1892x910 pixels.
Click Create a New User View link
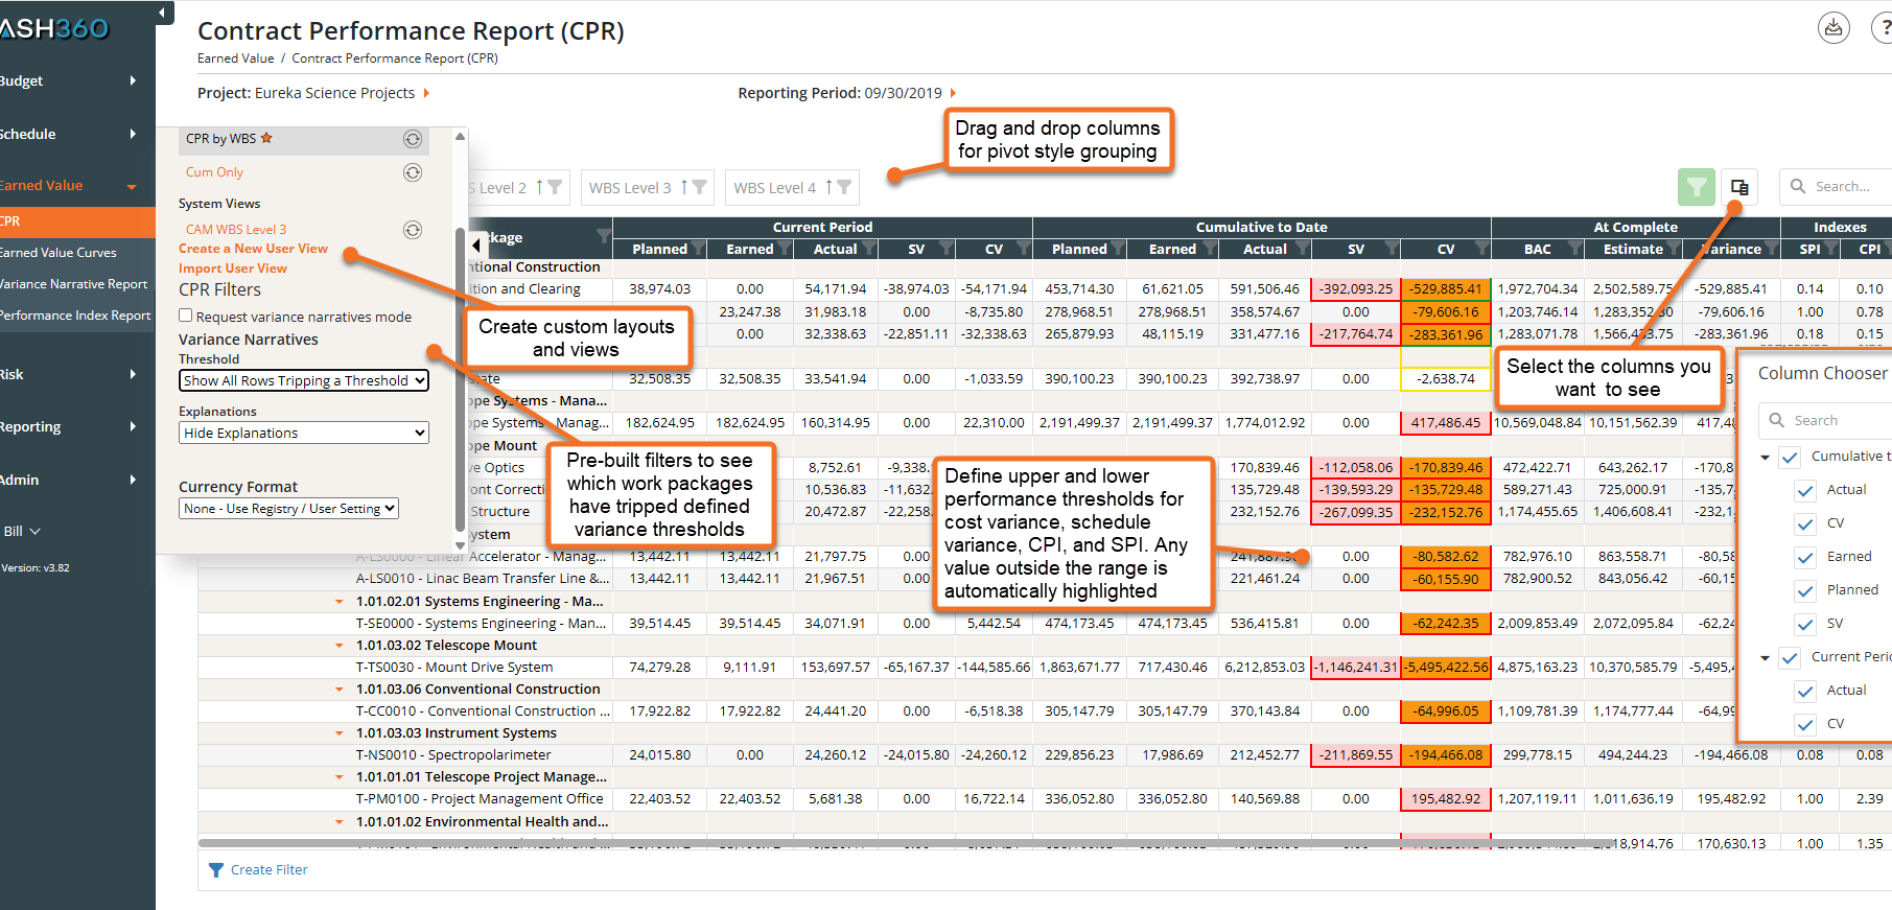[x=253, y=249]
